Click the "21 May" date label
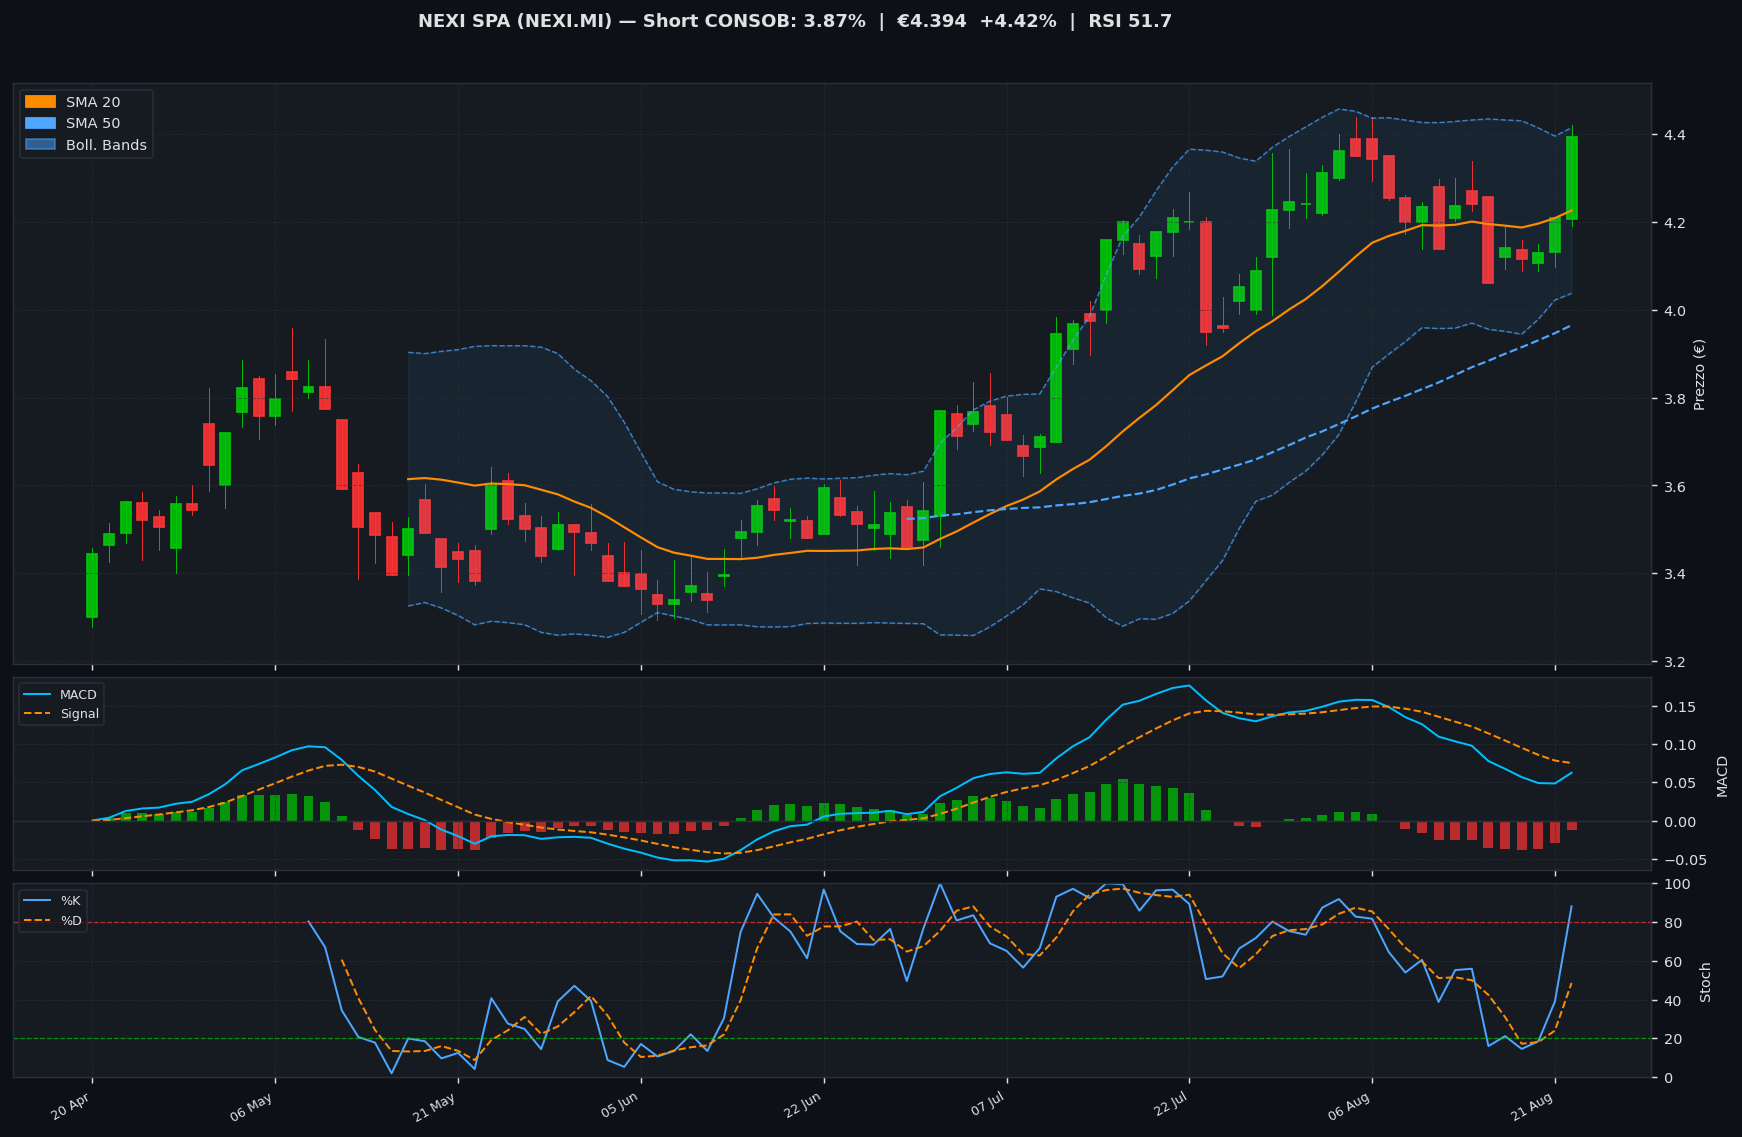 click(435, 1105)
